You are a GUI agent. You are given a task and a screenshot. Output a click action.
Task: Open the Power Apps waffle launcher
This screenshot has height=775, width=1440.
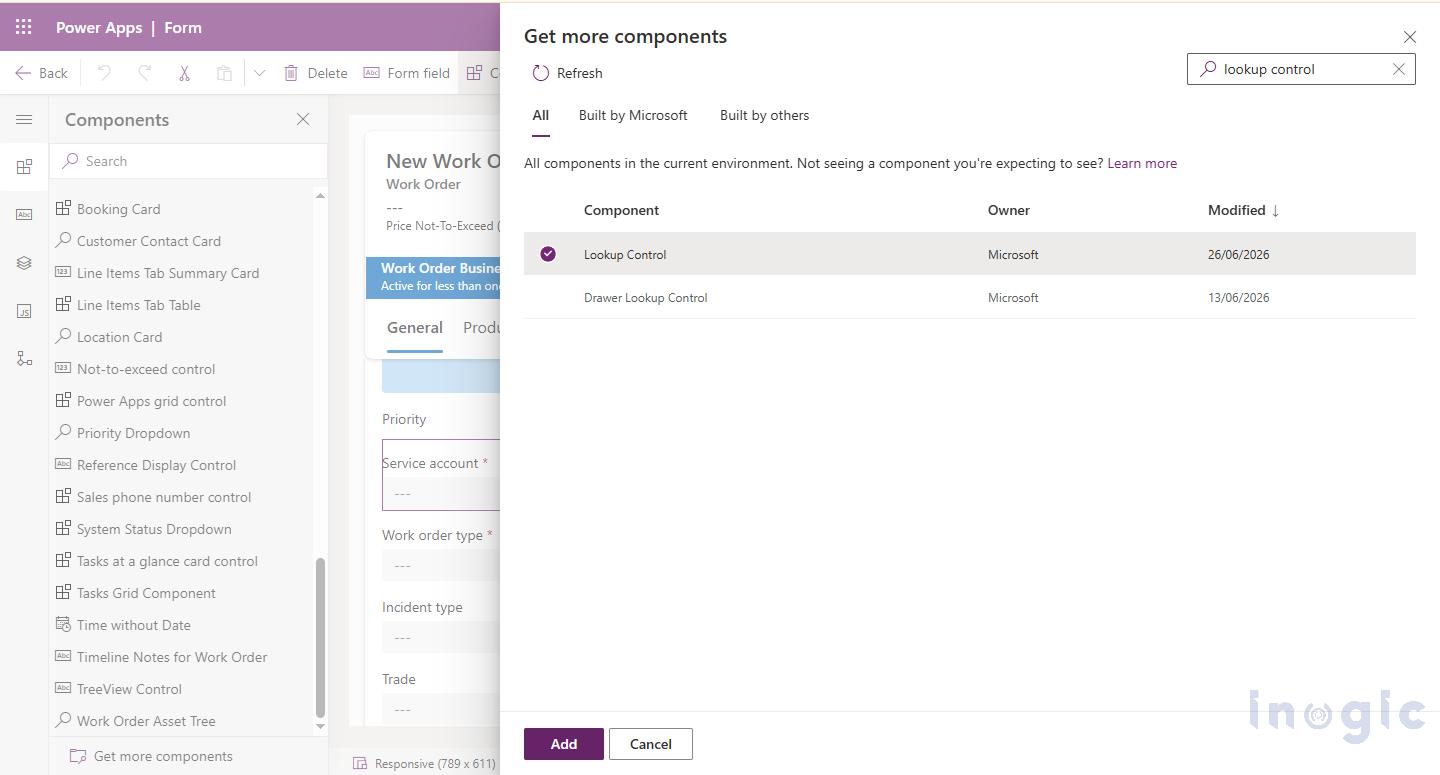(23, 27)
